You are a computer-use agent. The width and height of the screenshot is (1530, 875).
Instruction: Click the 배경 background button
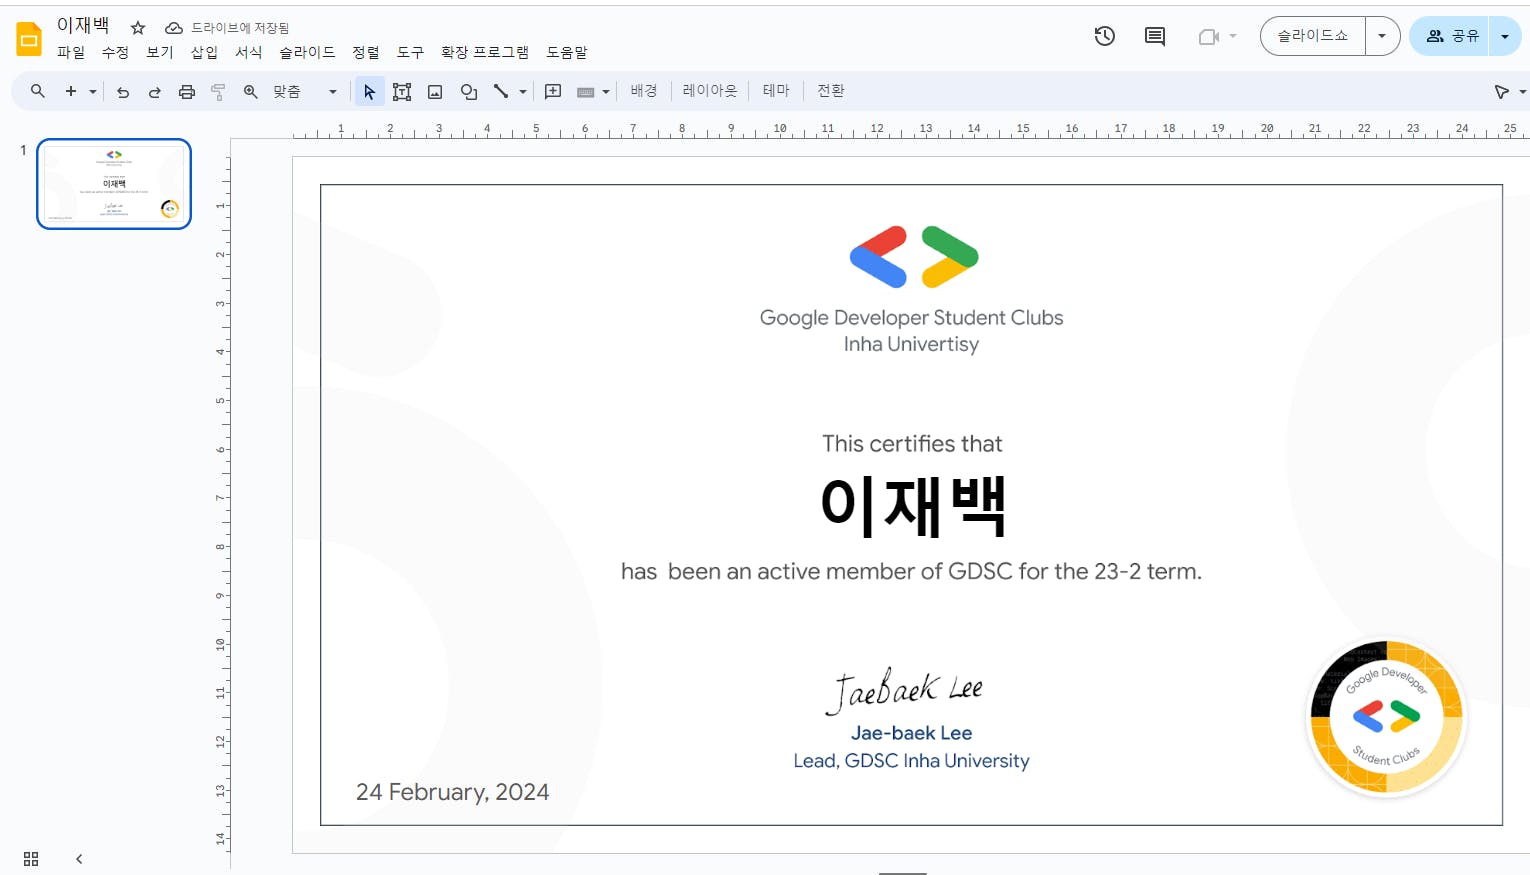pos(644,91)
